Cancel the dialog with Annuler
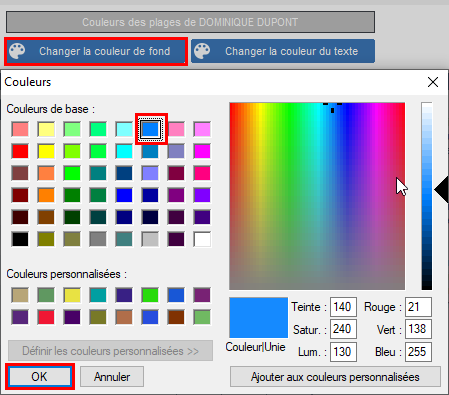The height and width of the screenshot is (395, 449). pos(112,377)
